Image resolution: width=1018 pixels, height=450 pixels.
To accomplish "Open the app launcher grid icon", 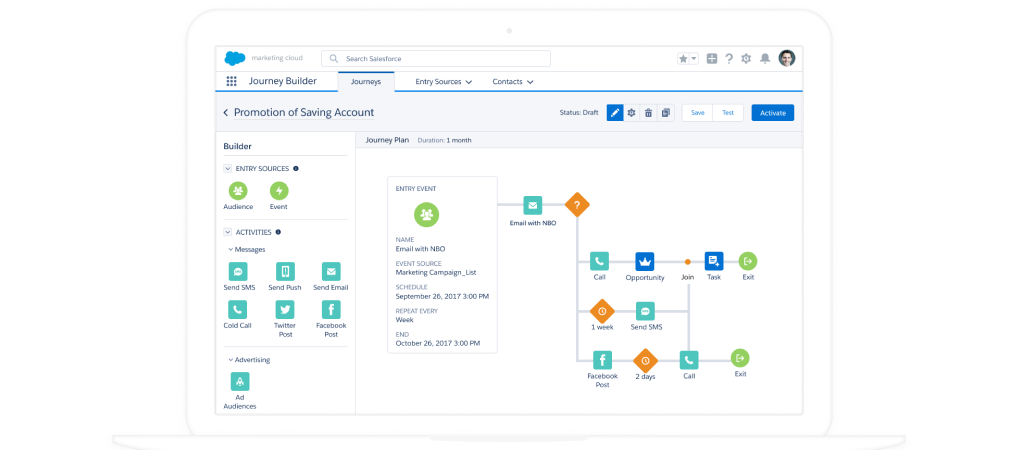I will [x=231, y=81].
